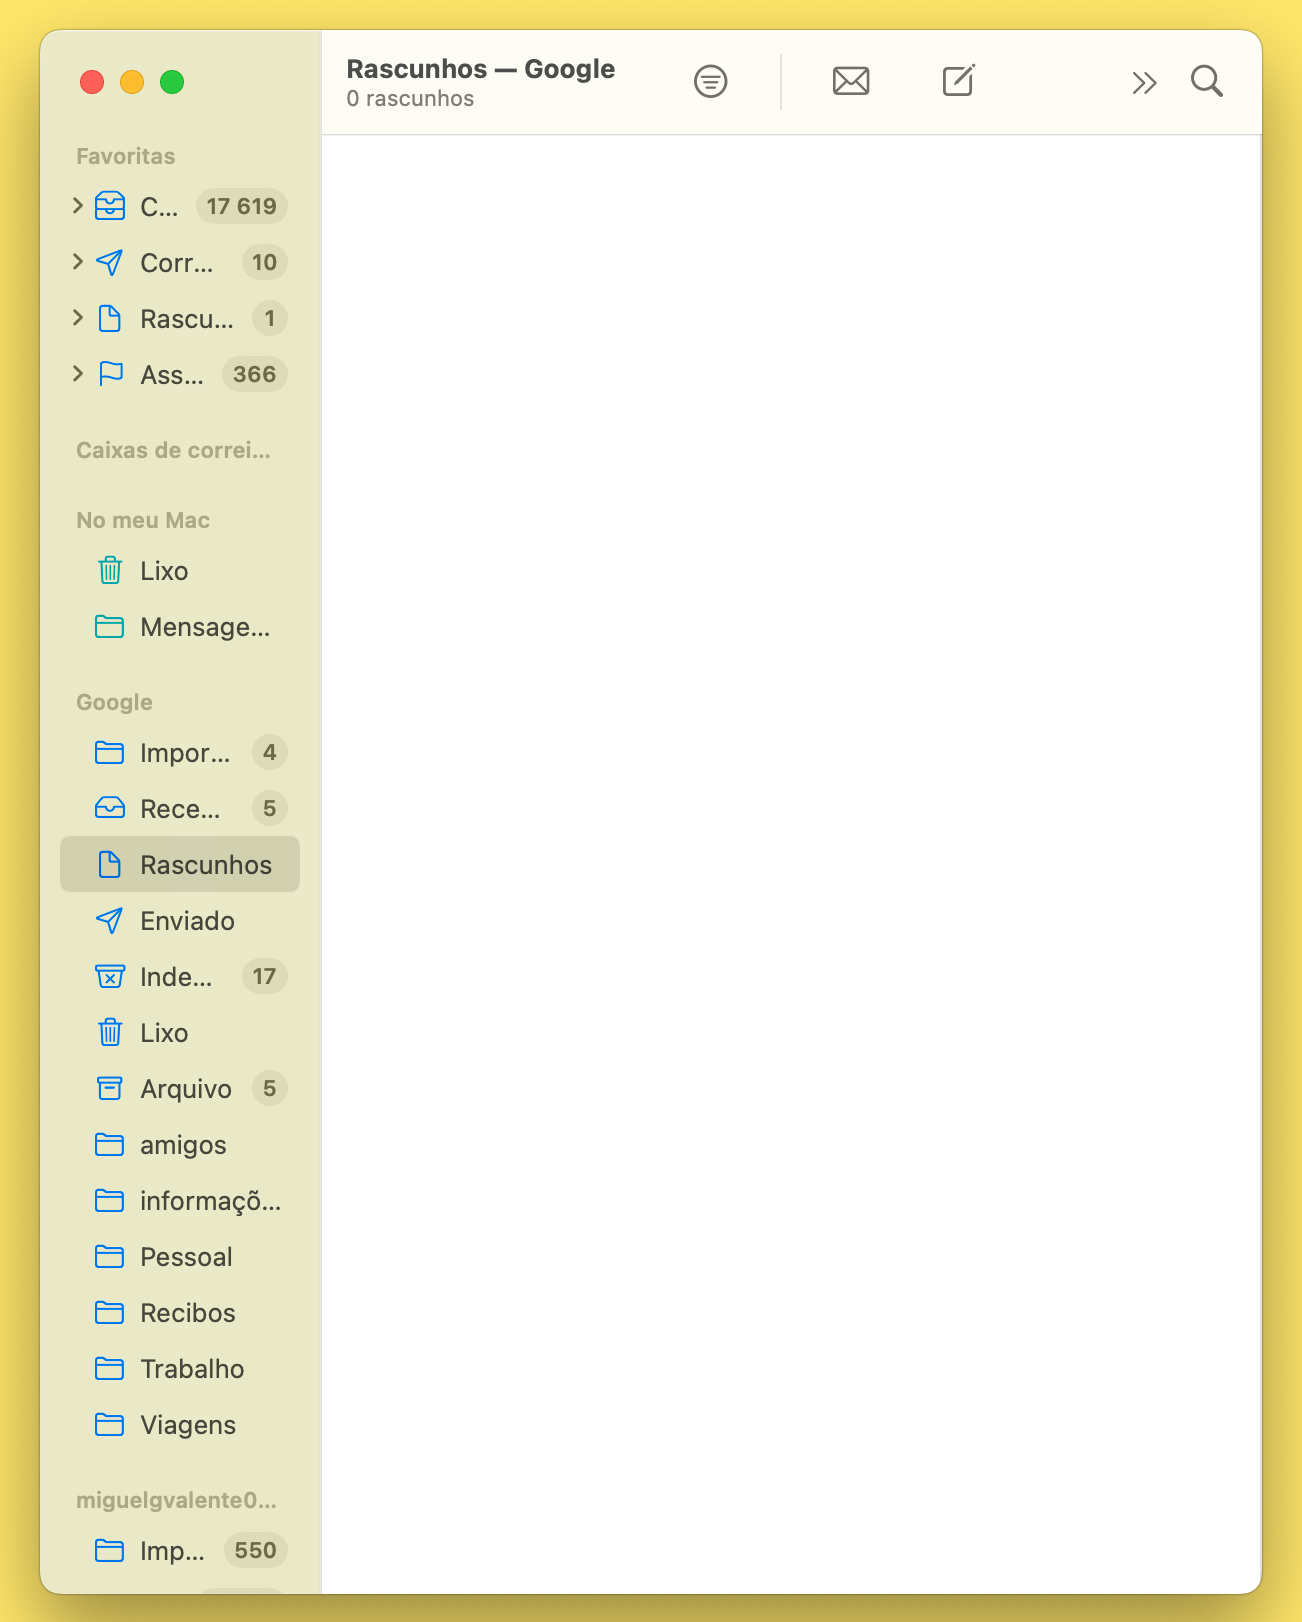The height and width of the screenshot is (1622, 1302).
Task: Open the Recibos folder
Action: coord(180,1313)
